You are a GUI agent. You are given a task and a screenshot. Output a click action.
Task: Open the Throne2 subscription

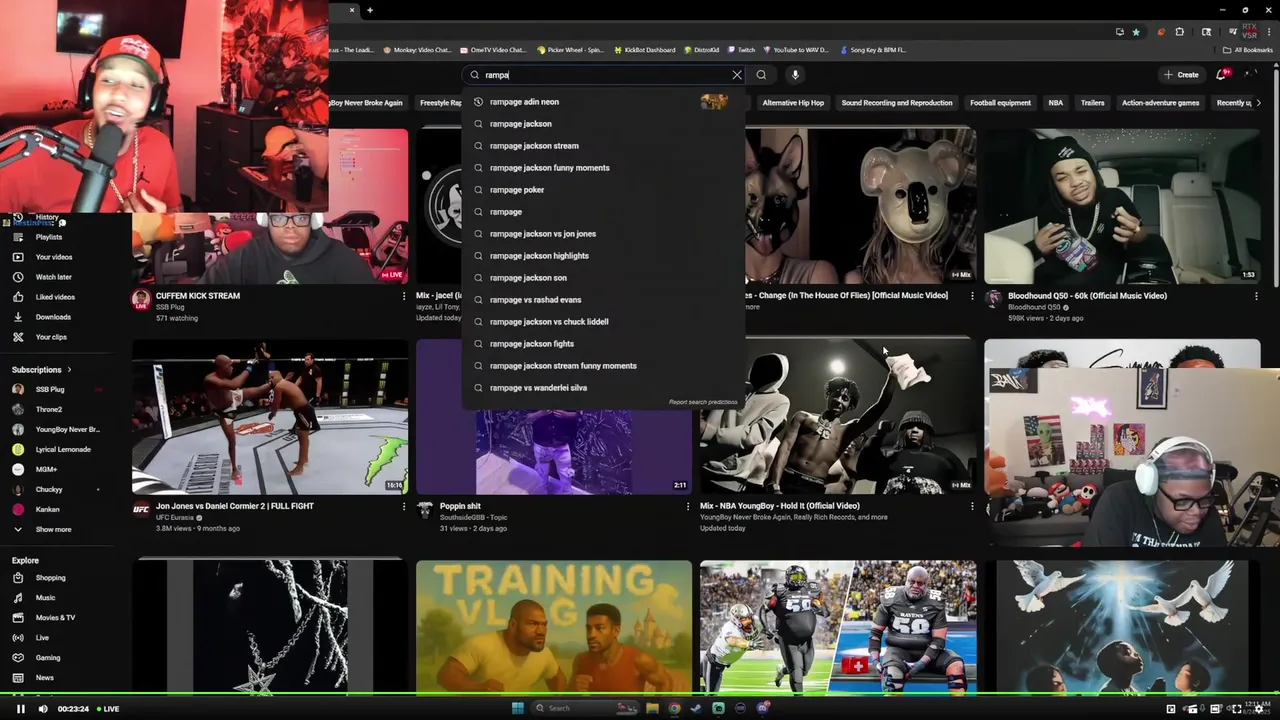pyautogui.click(x=49, y=409)
